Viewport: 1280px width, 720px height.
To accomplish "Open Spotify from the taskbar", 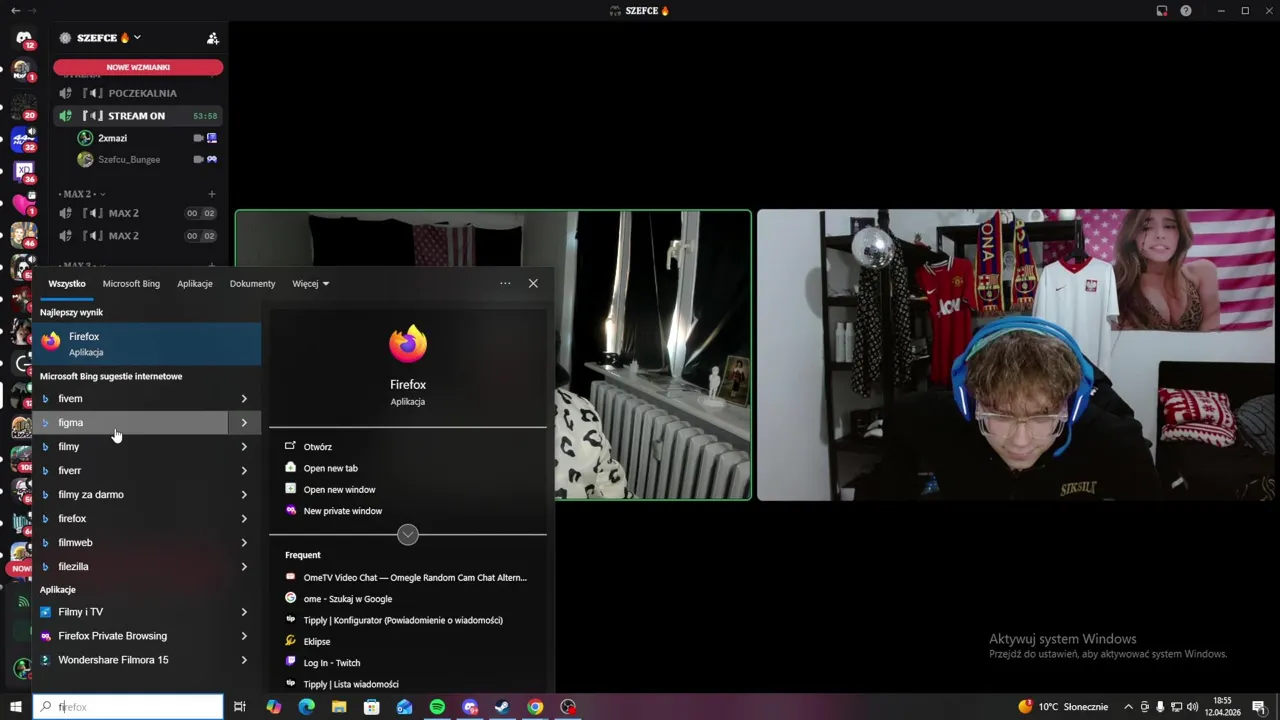I will pos(437,707).
